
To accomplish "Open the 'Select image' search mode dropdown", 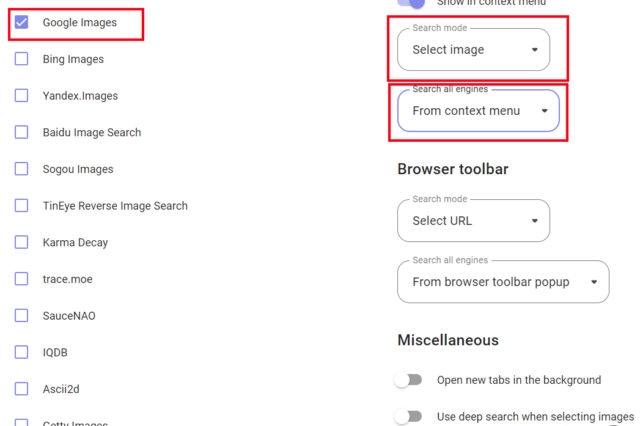I will (x=474, y=50).
